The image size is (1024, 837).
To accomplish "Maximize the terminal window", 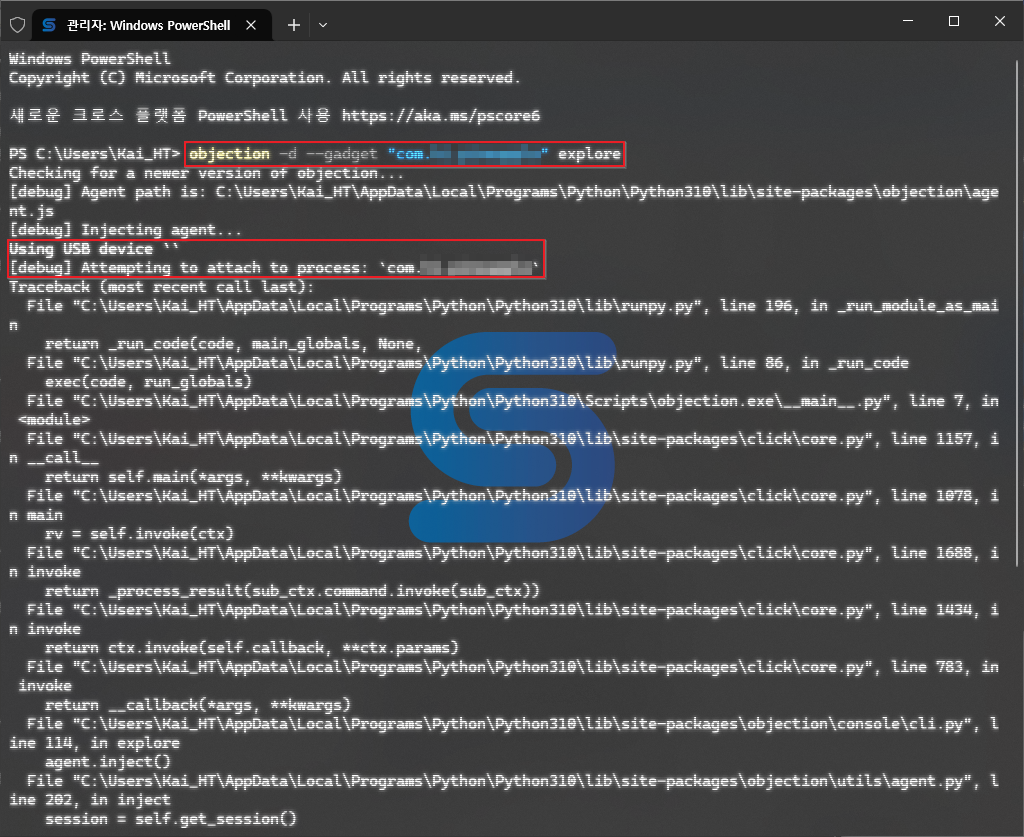I will (x=953, y=21).
